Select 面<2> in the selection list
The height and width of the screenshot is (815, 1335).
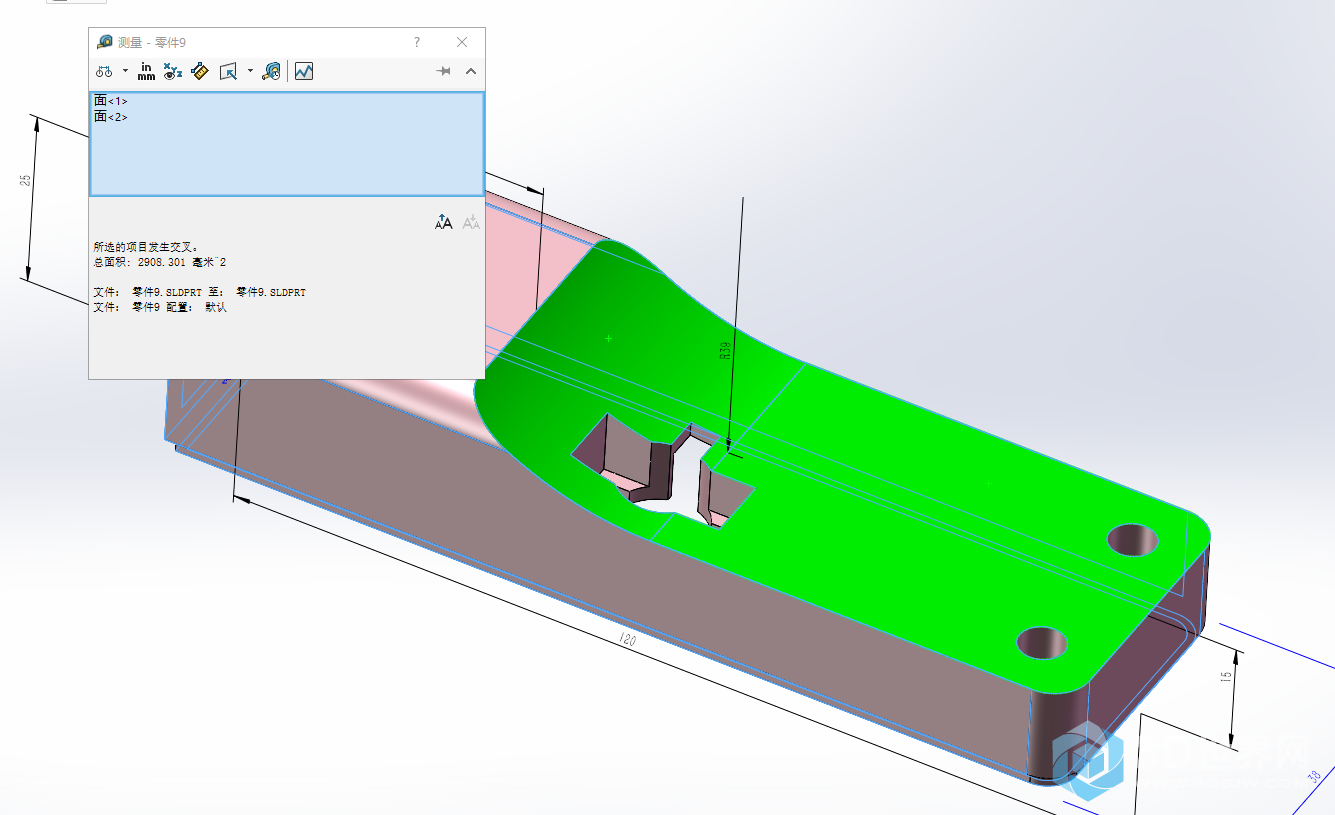[111, 117]
